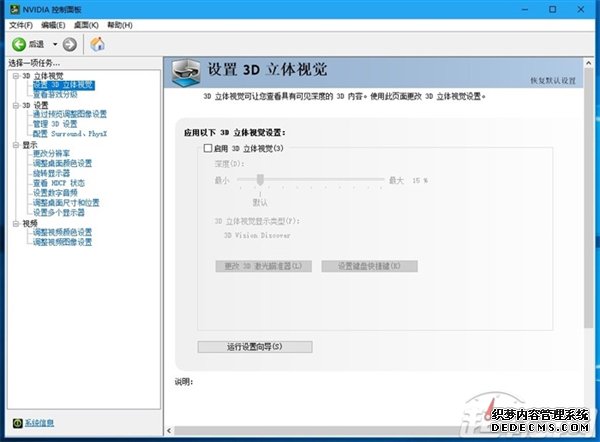Click the 恢复默认设置 link
This screenshot has width=600, height=442.
553,80
